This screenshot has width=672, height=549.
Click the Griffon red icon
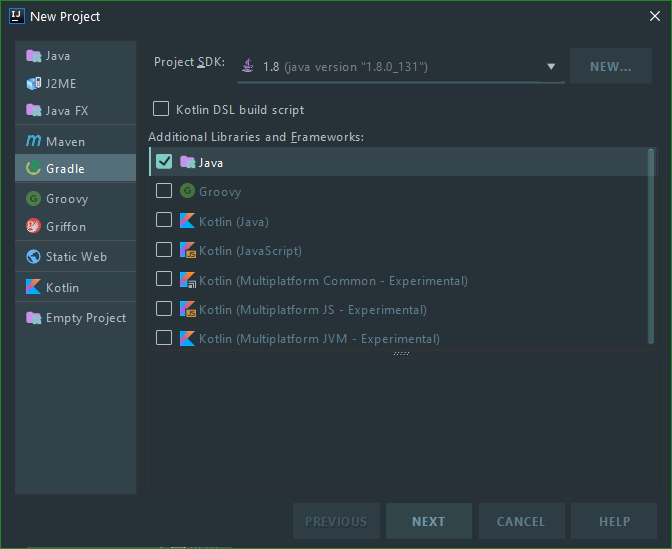(33, 226)
